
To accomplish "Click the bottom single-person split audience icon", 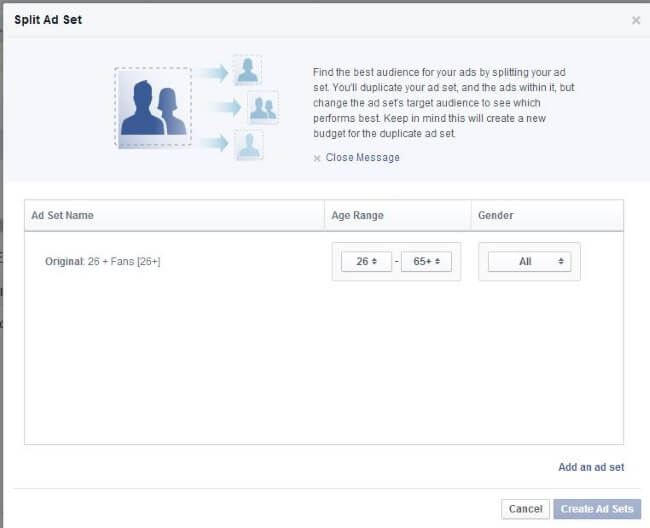I will point(247,144).
